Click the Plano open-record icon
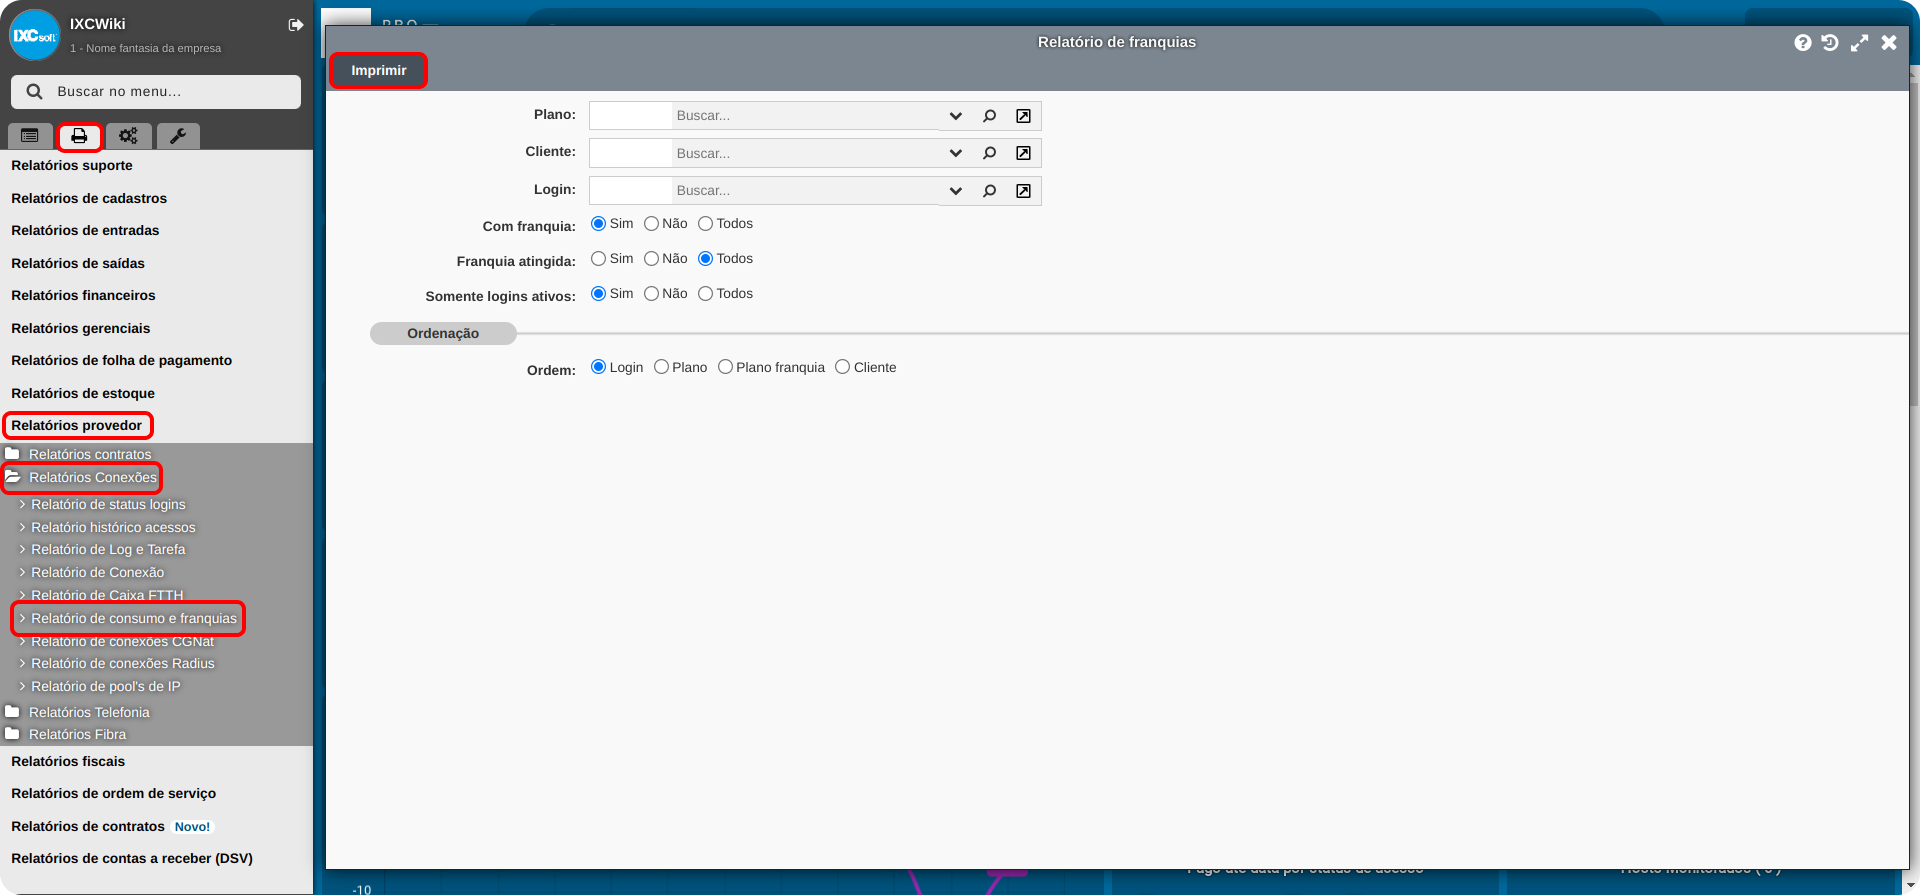Viewport: 1920px width, 895px height. click(1023, 116)
